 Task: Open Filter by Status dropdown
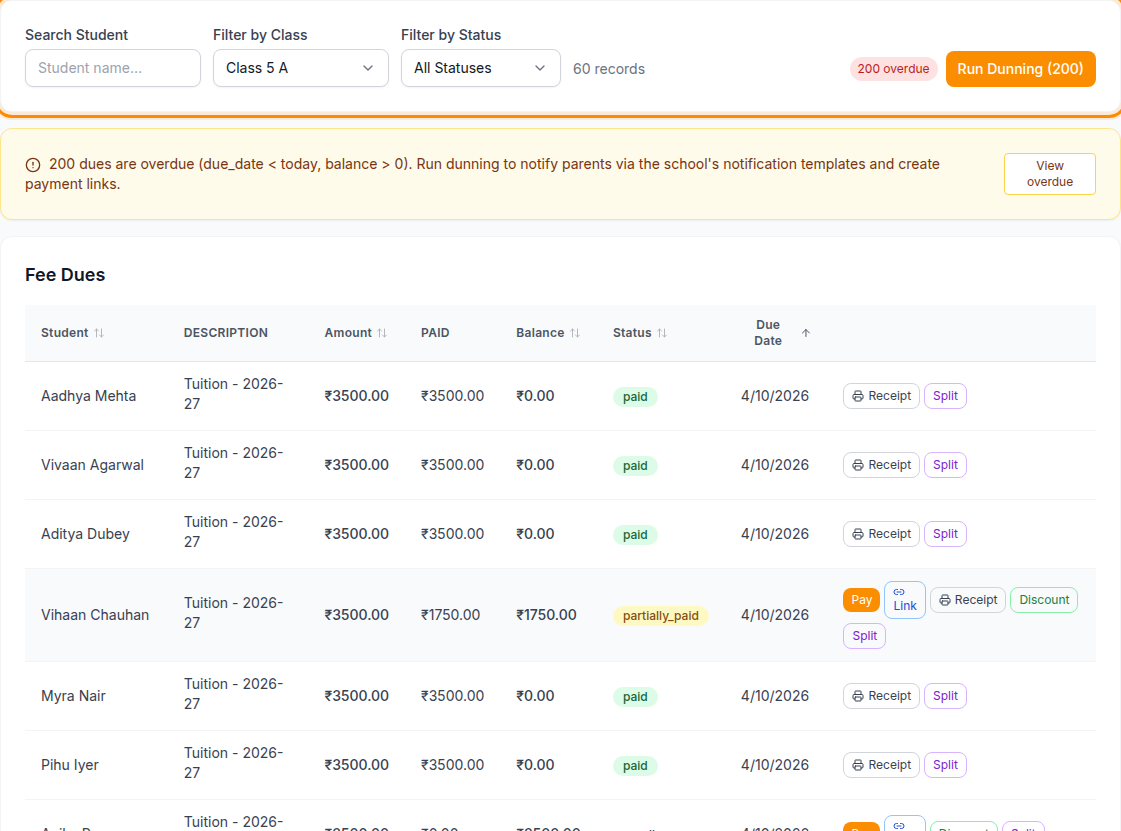480,68
